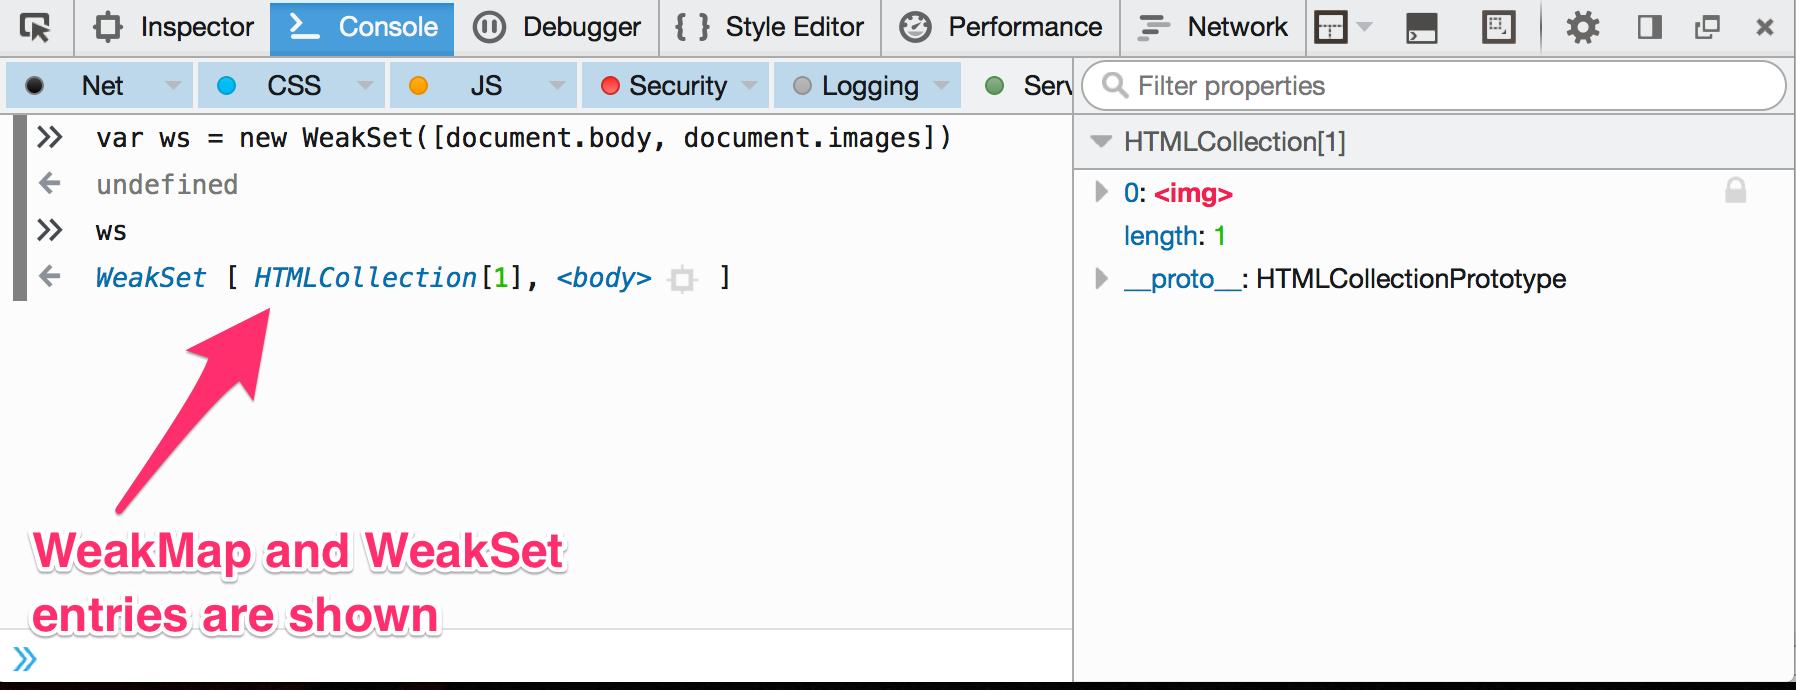Expand the __proto__ property

click(x=1101, y=278)
